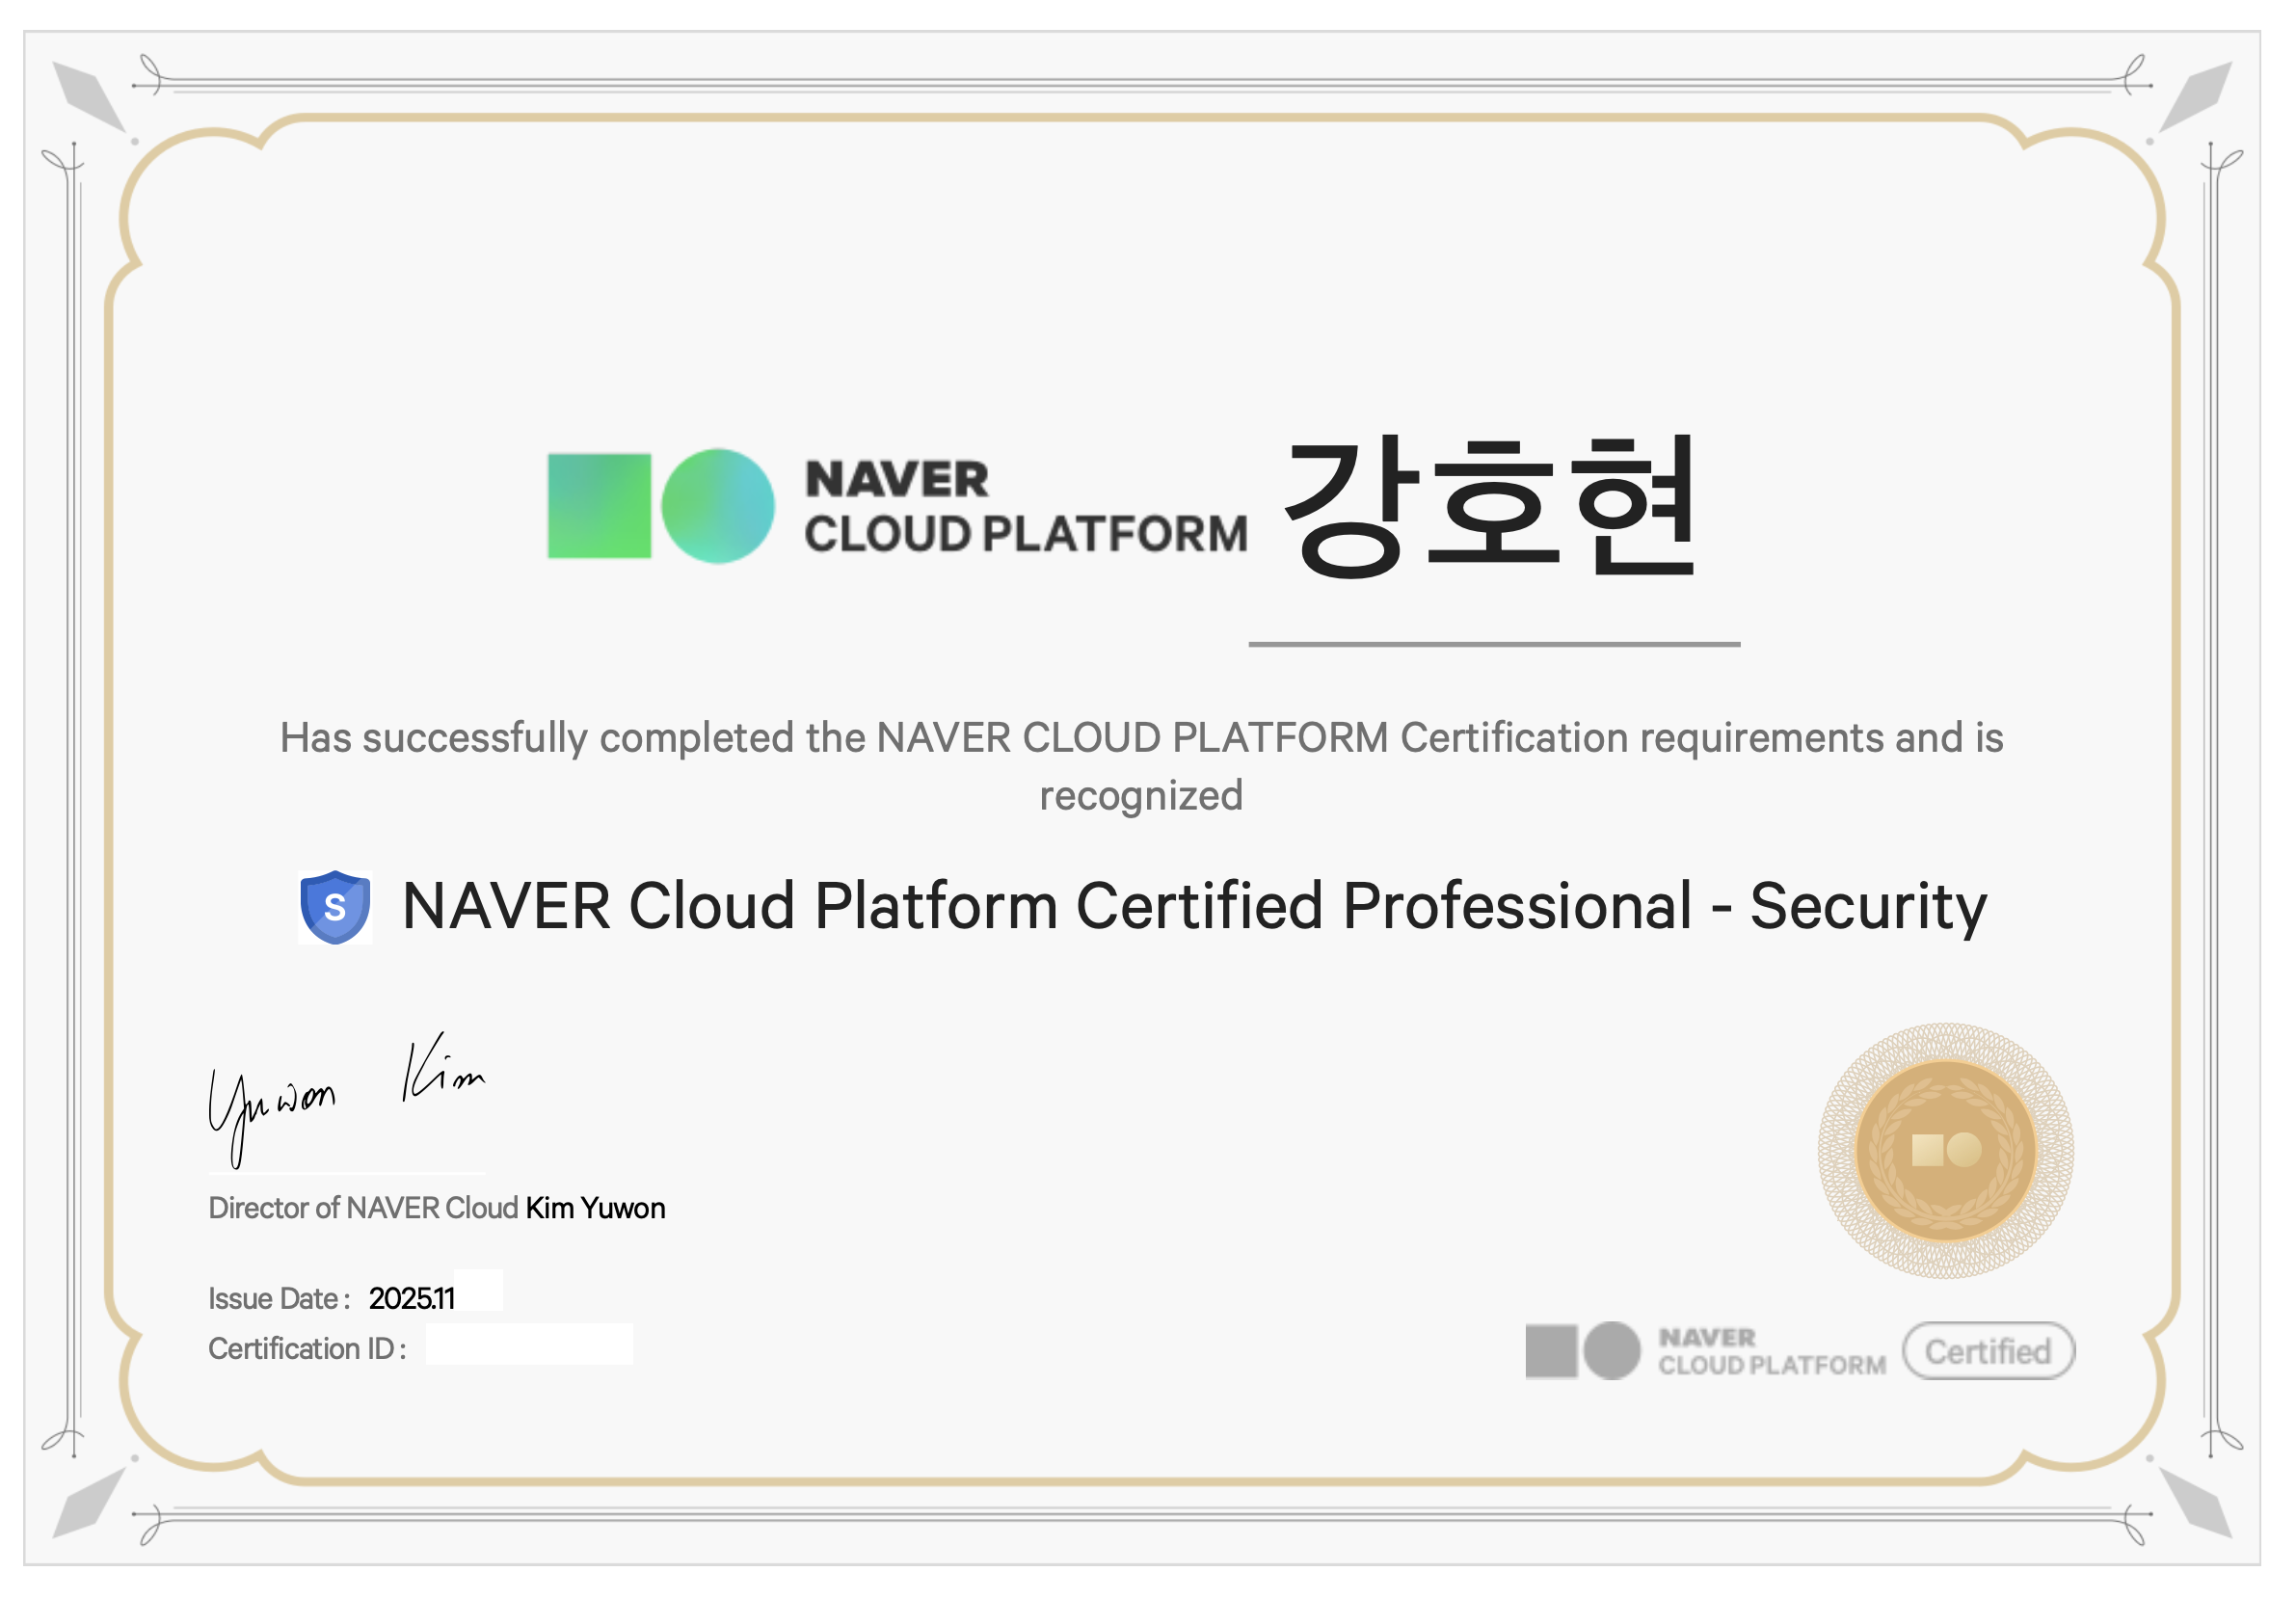Click the Issue Date label
Screen dimensions: 2296x1598
(x=279, y=1298)
